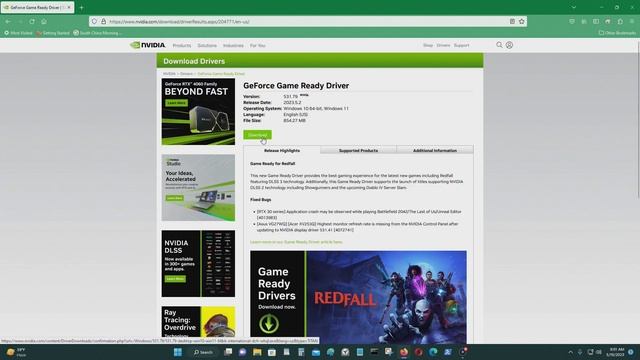Viewport: 640px width, 360px height.
Task: Click Learn More on Studio banner
Action: (x=175, y=198)
